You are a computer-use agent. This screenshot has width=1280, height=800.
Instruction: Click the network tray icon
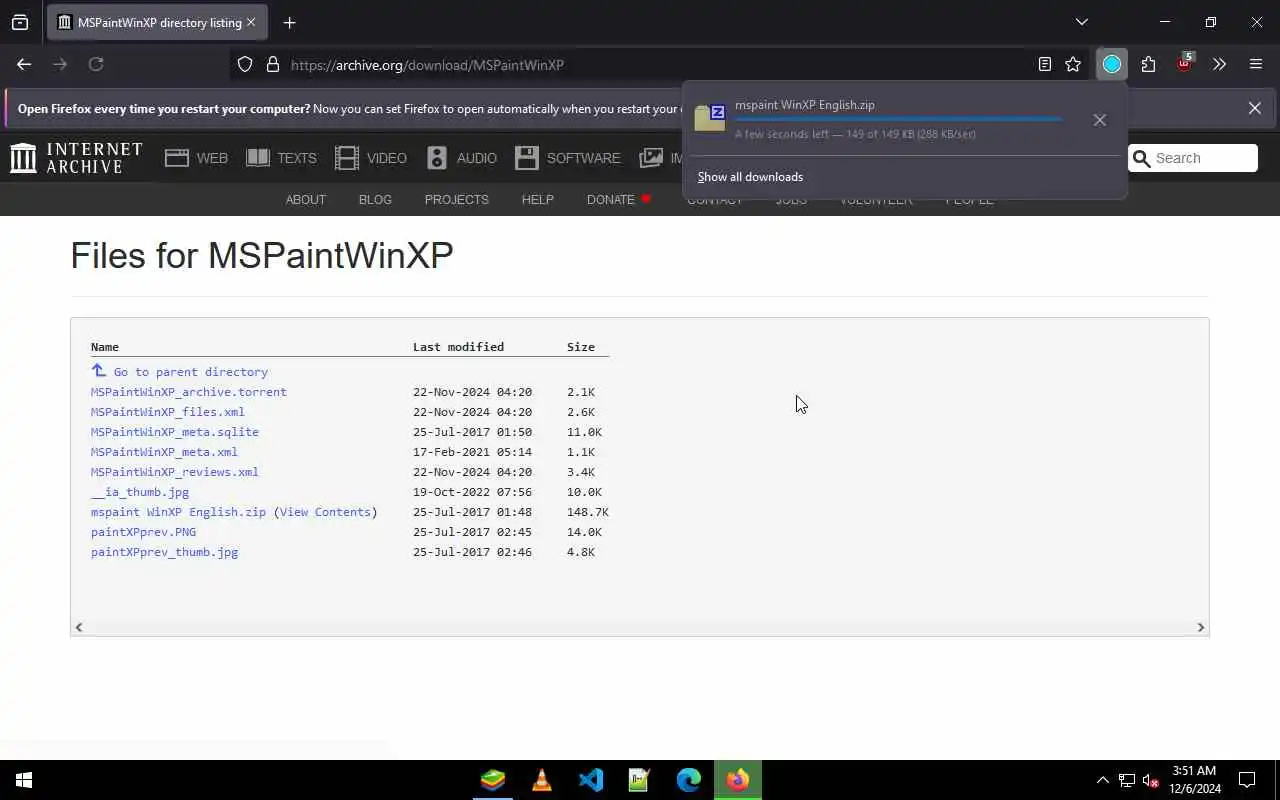tap(1127, 780)
